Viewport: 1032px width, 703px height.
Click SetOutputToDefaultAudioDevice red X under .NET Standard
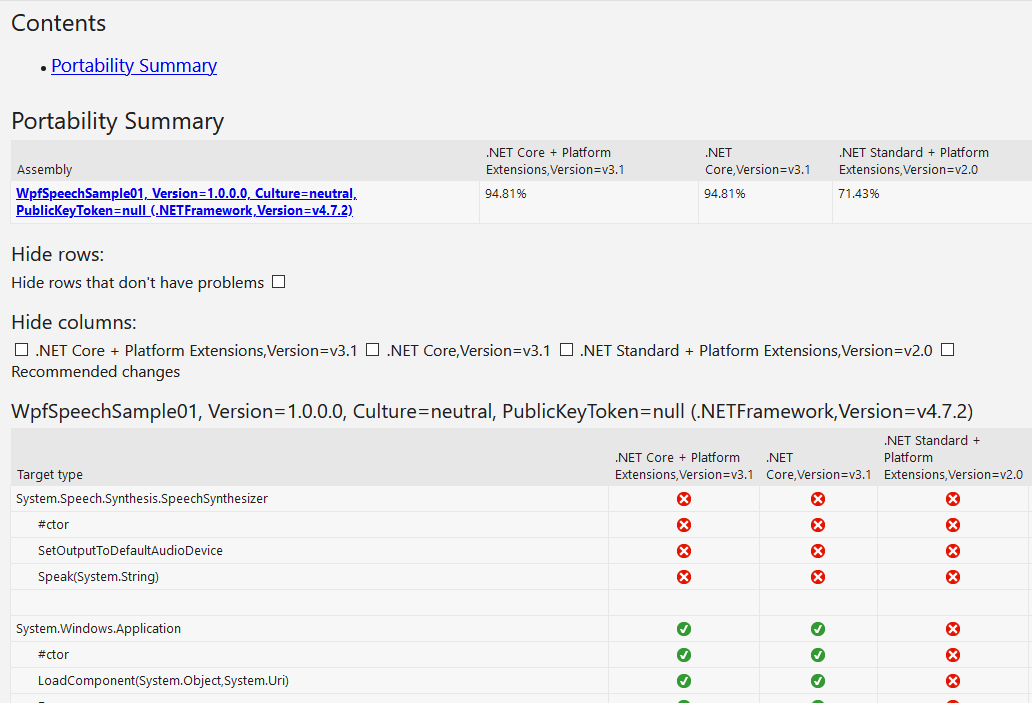point(953,551)
